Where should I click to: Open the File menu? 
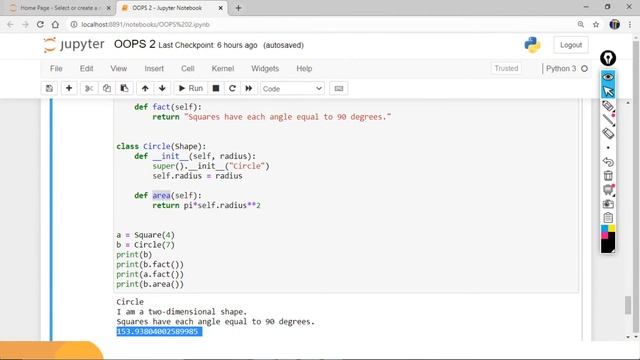(x=56, y=69)
